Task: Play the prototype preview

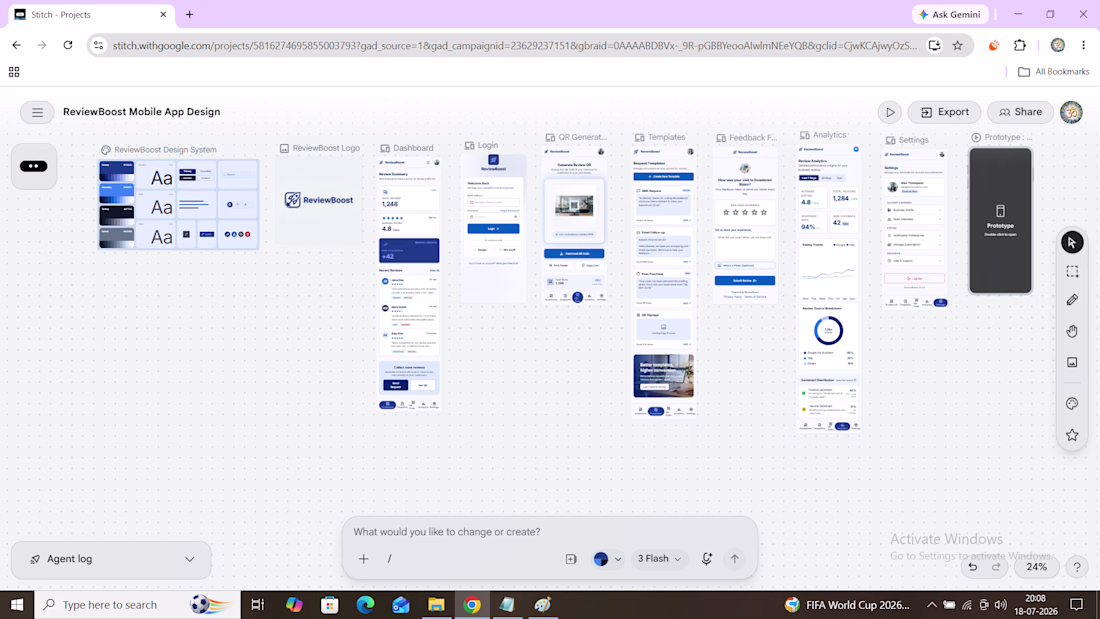Action: point(890,112)
